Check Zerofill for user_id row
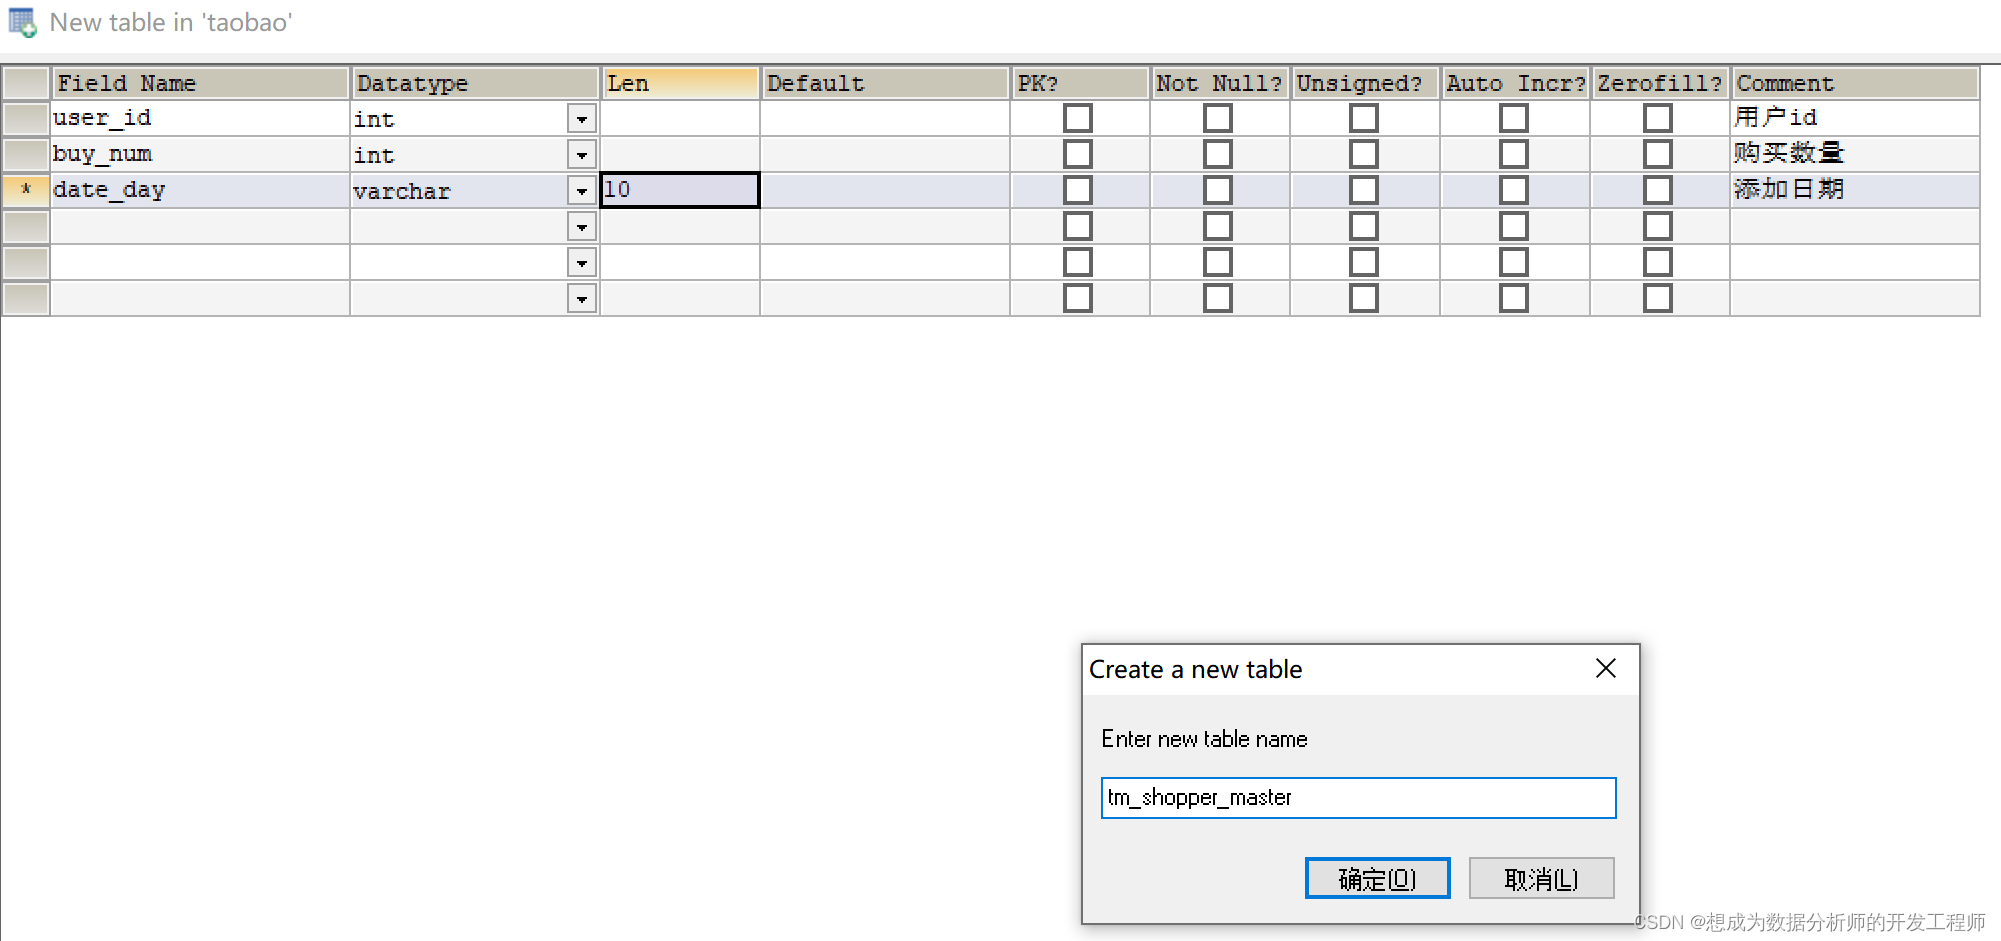The height and width of the screenshot is (941, 2001). [x=1658, y=118]
